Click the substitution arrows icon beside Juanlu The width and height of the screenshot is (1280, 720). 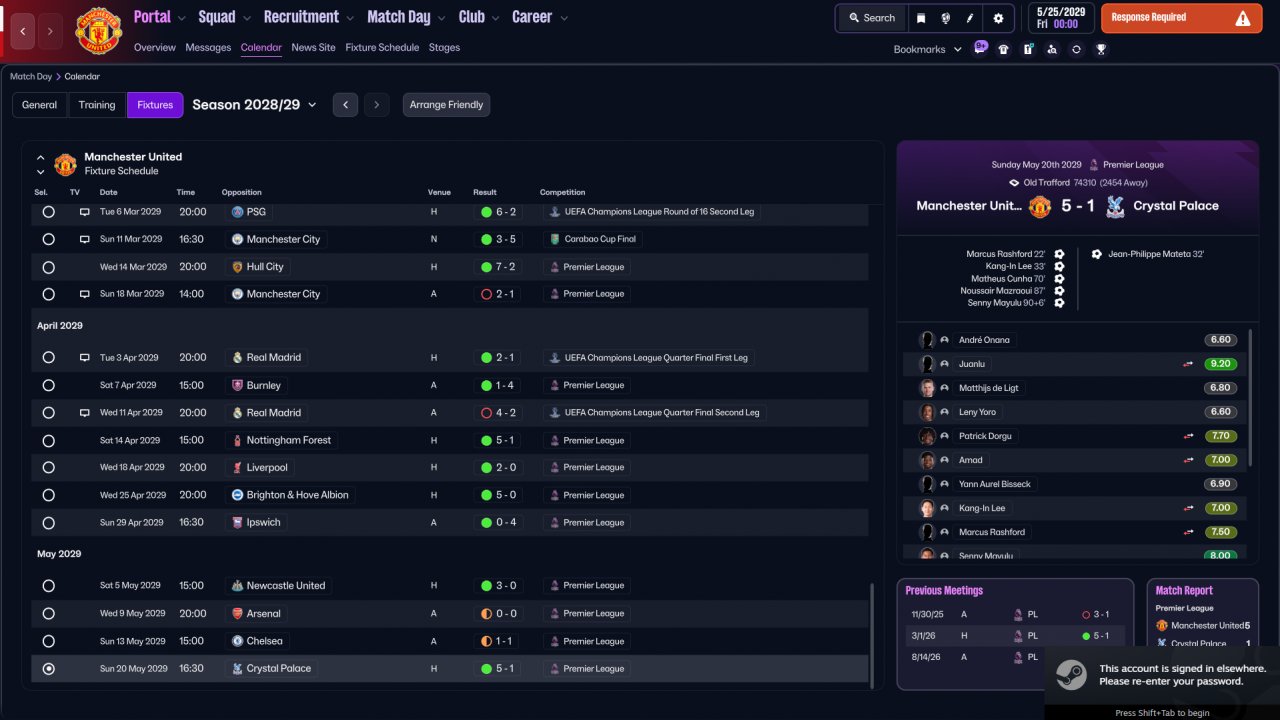[1188, 364]
